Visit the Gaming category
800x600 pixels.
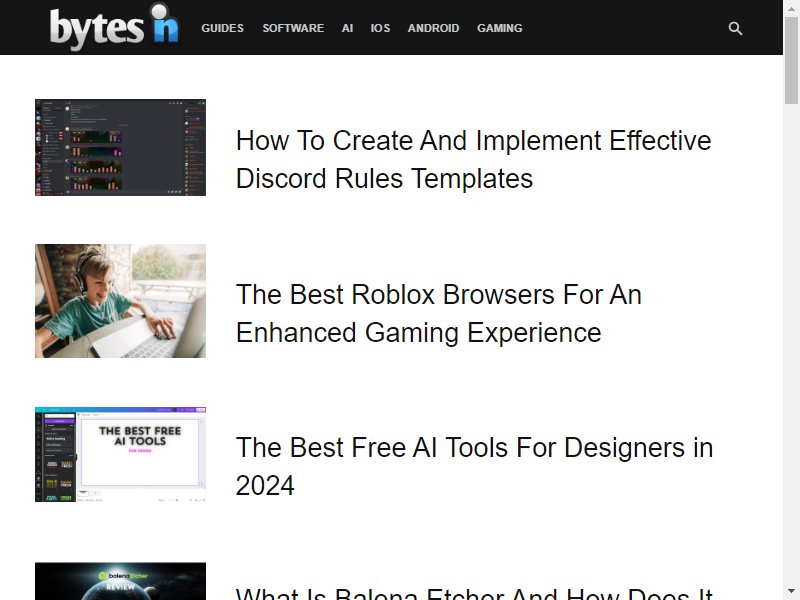point(500,28)
